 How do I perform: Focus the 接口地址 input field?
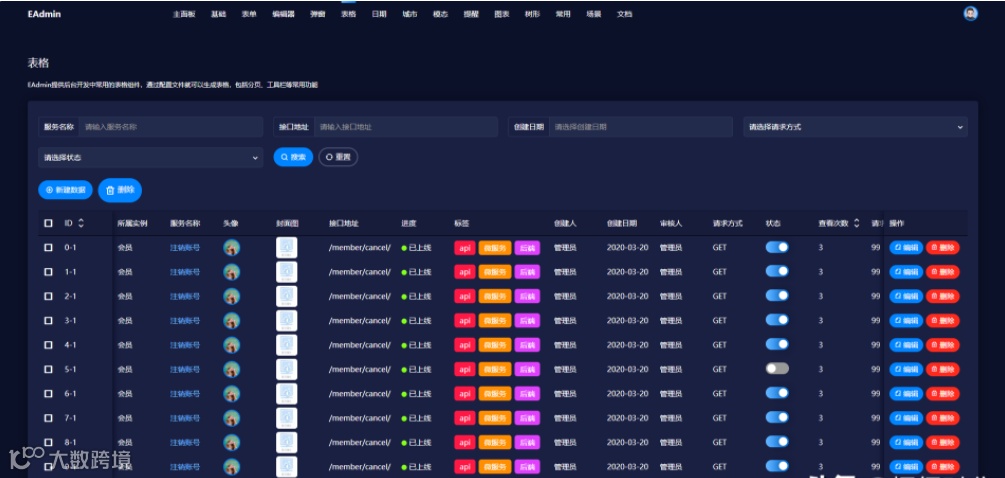[406, 127]
